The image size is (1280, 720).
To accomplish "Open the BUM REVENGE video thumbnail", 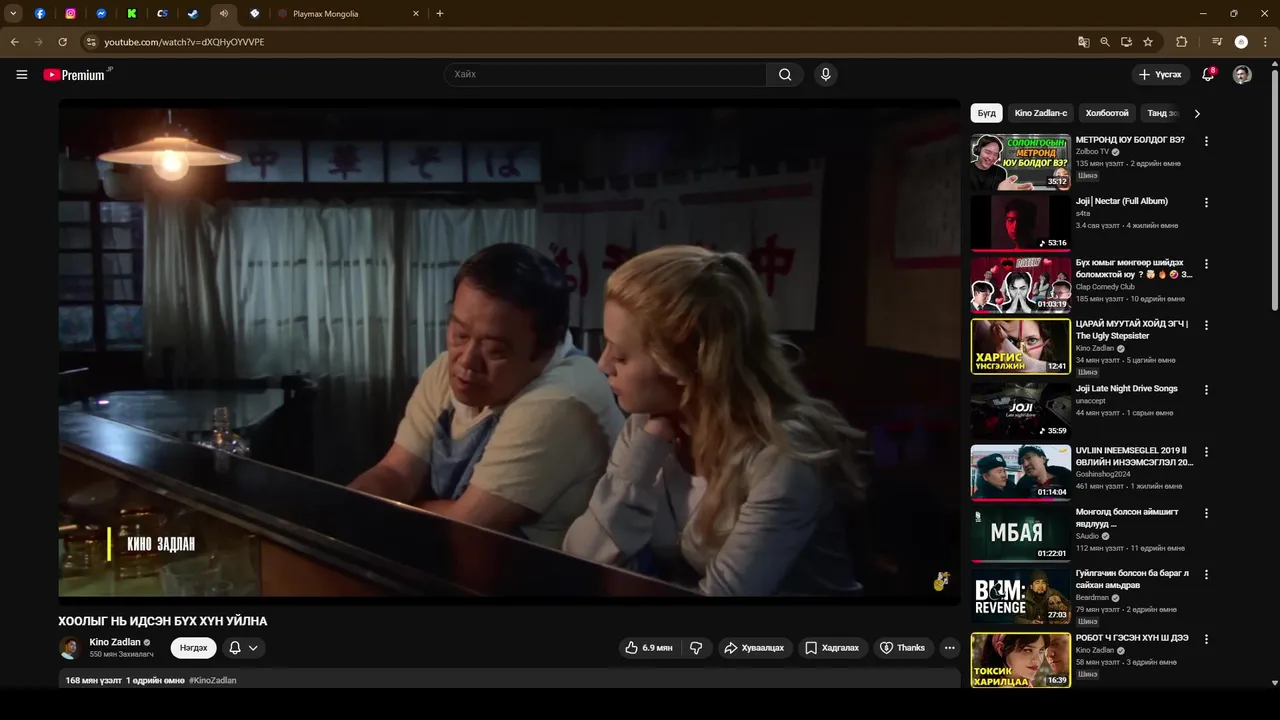I will click(1020, 596).
